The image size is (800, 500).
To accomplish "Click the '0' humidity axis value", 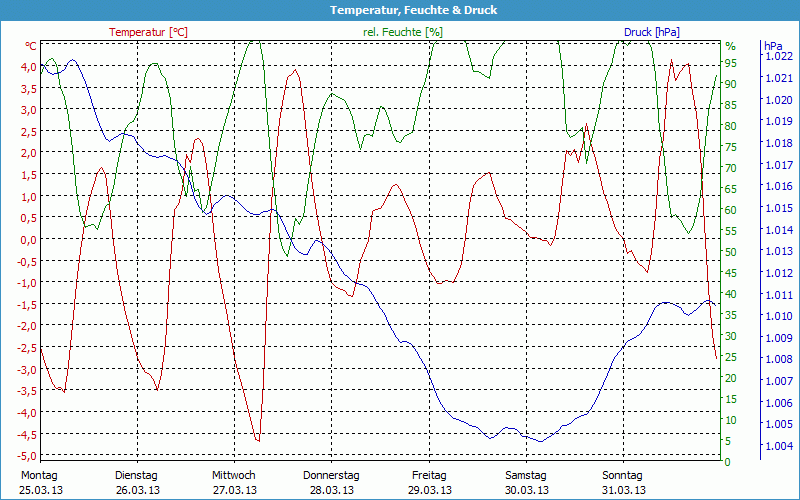I will click(728, 462).
